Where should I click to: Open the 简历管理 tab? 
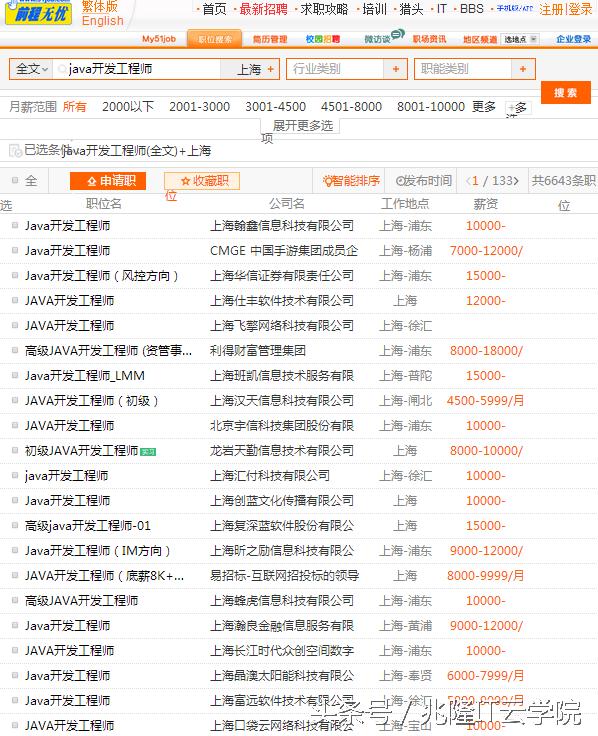[270, 39]
